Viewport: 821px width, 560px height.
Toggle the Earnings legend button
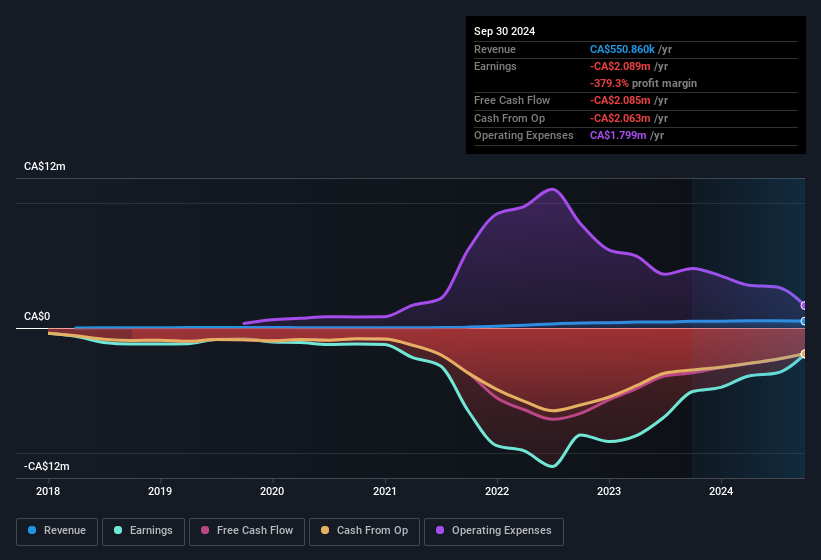(x=143, y=531)
